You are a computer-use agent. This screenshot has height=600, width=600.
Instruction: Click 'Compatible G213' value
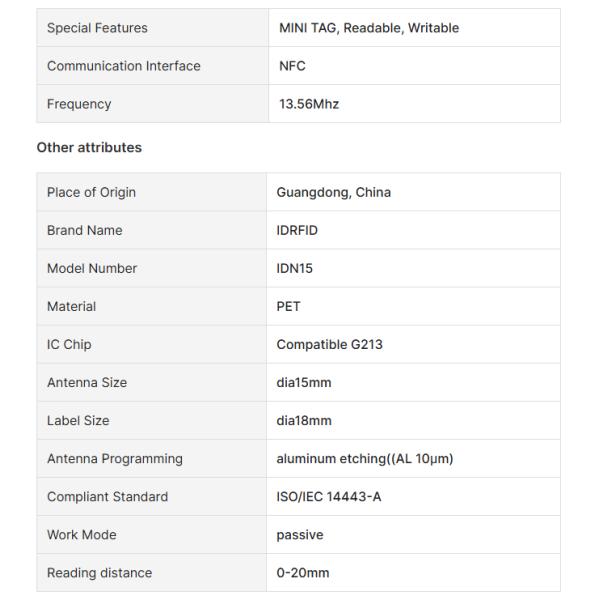tap(329, 344)
